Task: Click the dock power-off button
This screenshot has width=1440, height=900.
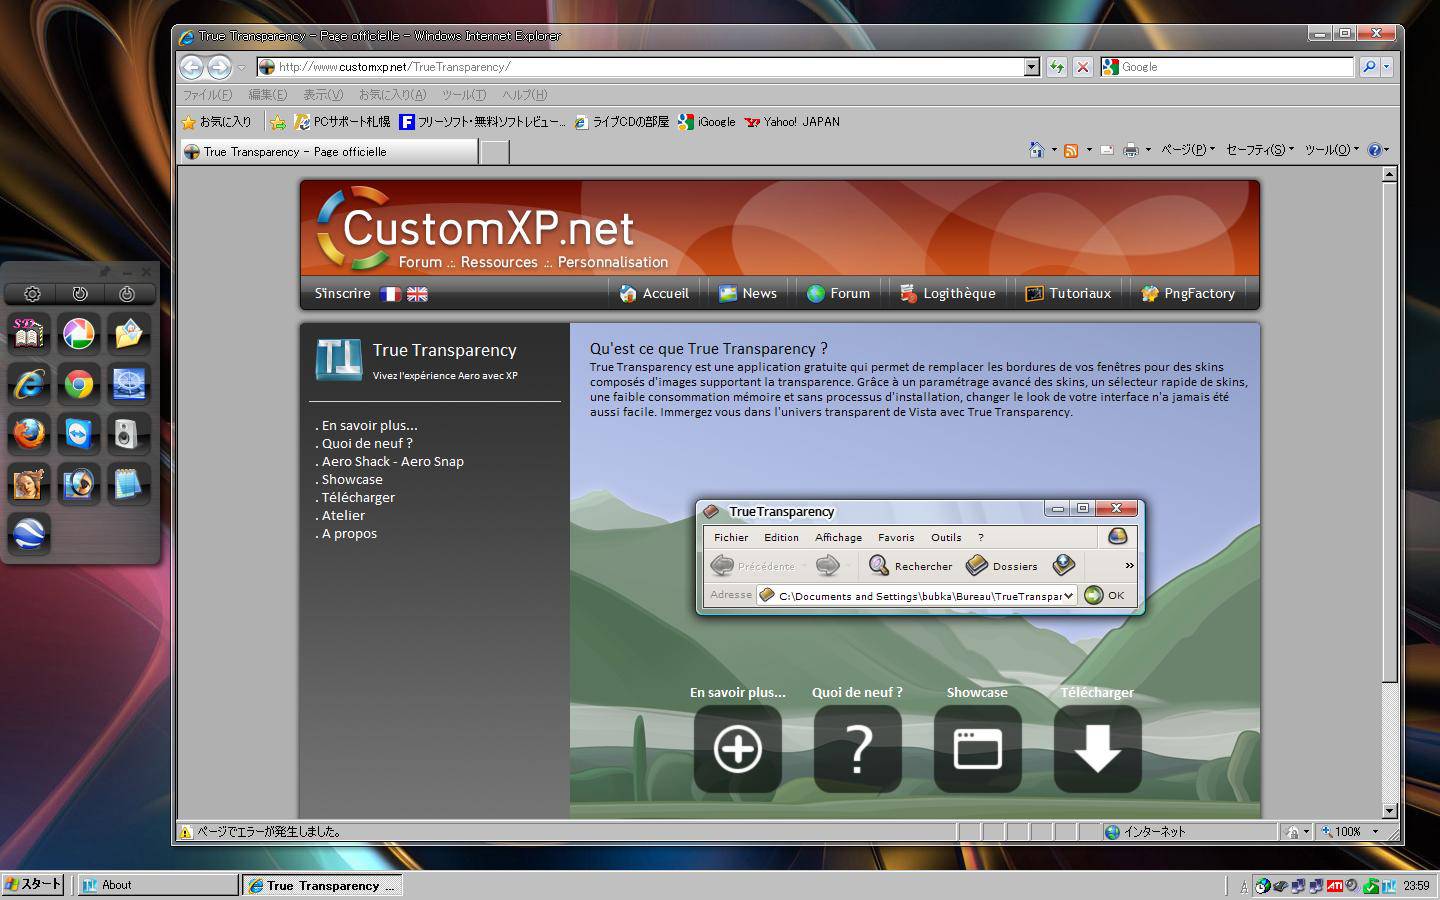Action: (127, 294)
